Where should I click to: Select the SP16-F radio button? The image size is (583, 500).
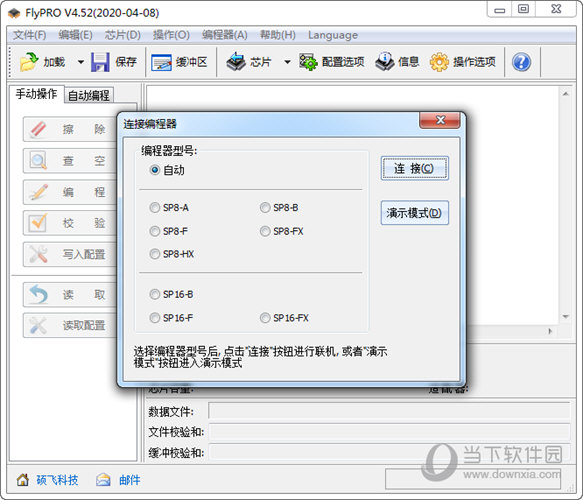[155, 318]
